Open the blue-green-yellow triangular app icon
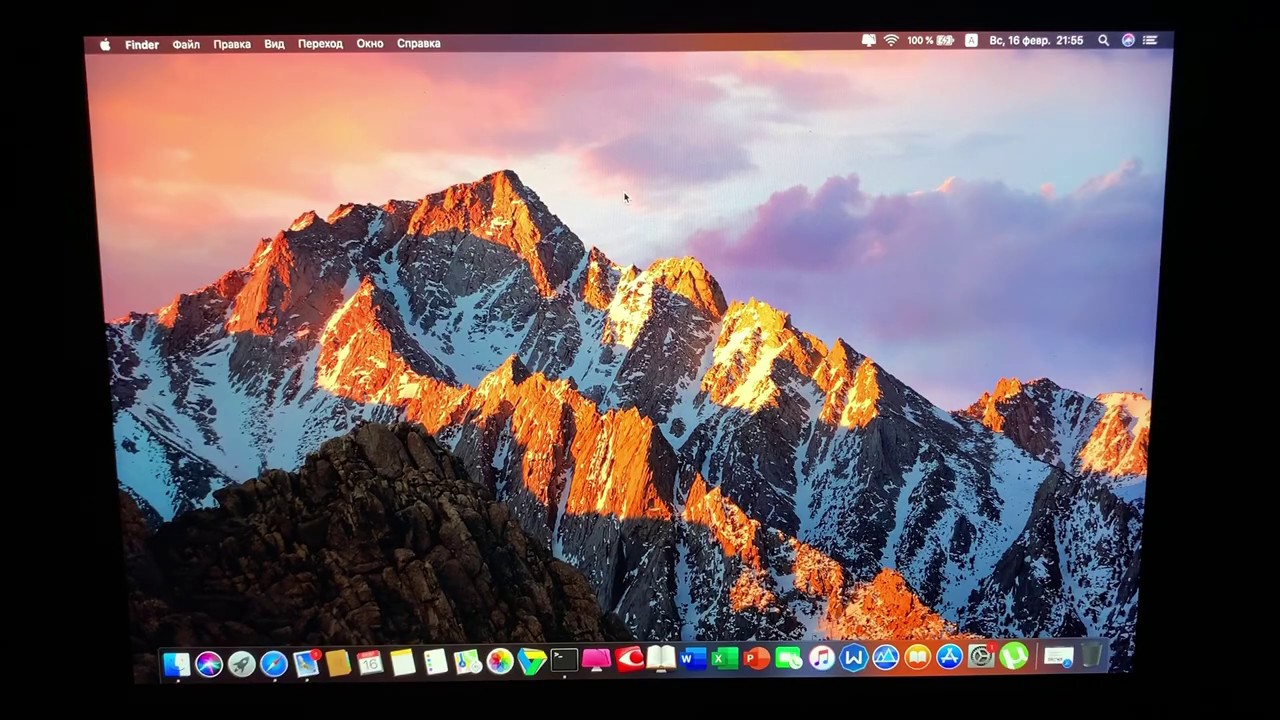 [x=532, y=661]
